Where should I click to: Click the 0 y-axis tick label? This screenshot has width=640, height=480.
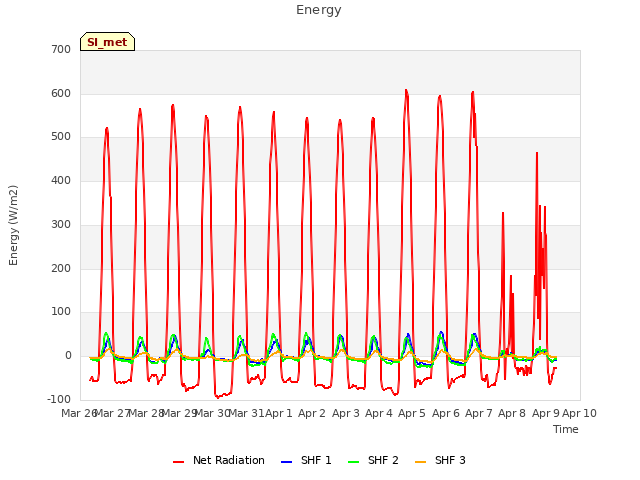click(68, 356)
